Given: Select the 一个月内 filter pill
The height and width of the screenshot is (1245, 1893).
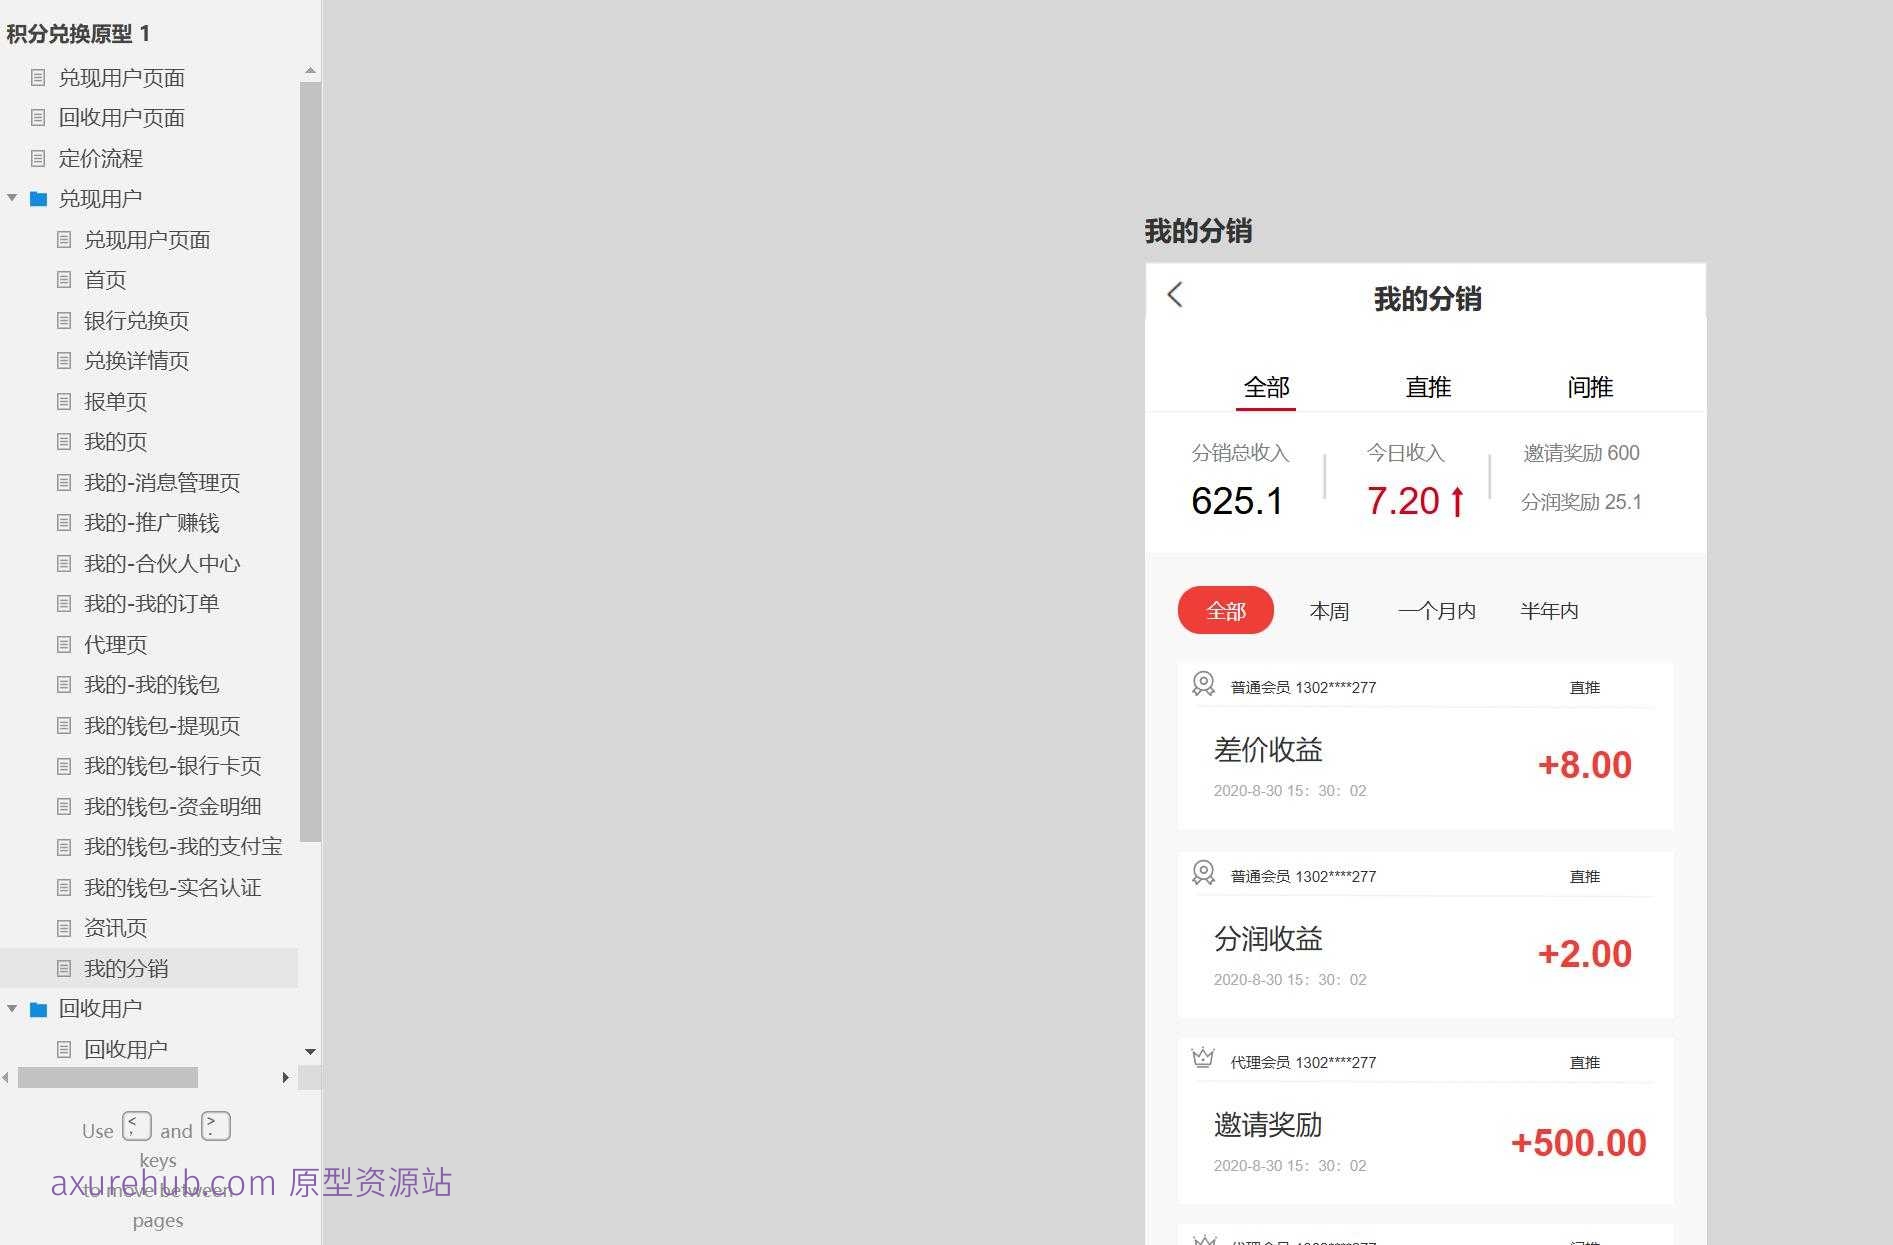Looking at the screenshot, I should pos(1437,610).
